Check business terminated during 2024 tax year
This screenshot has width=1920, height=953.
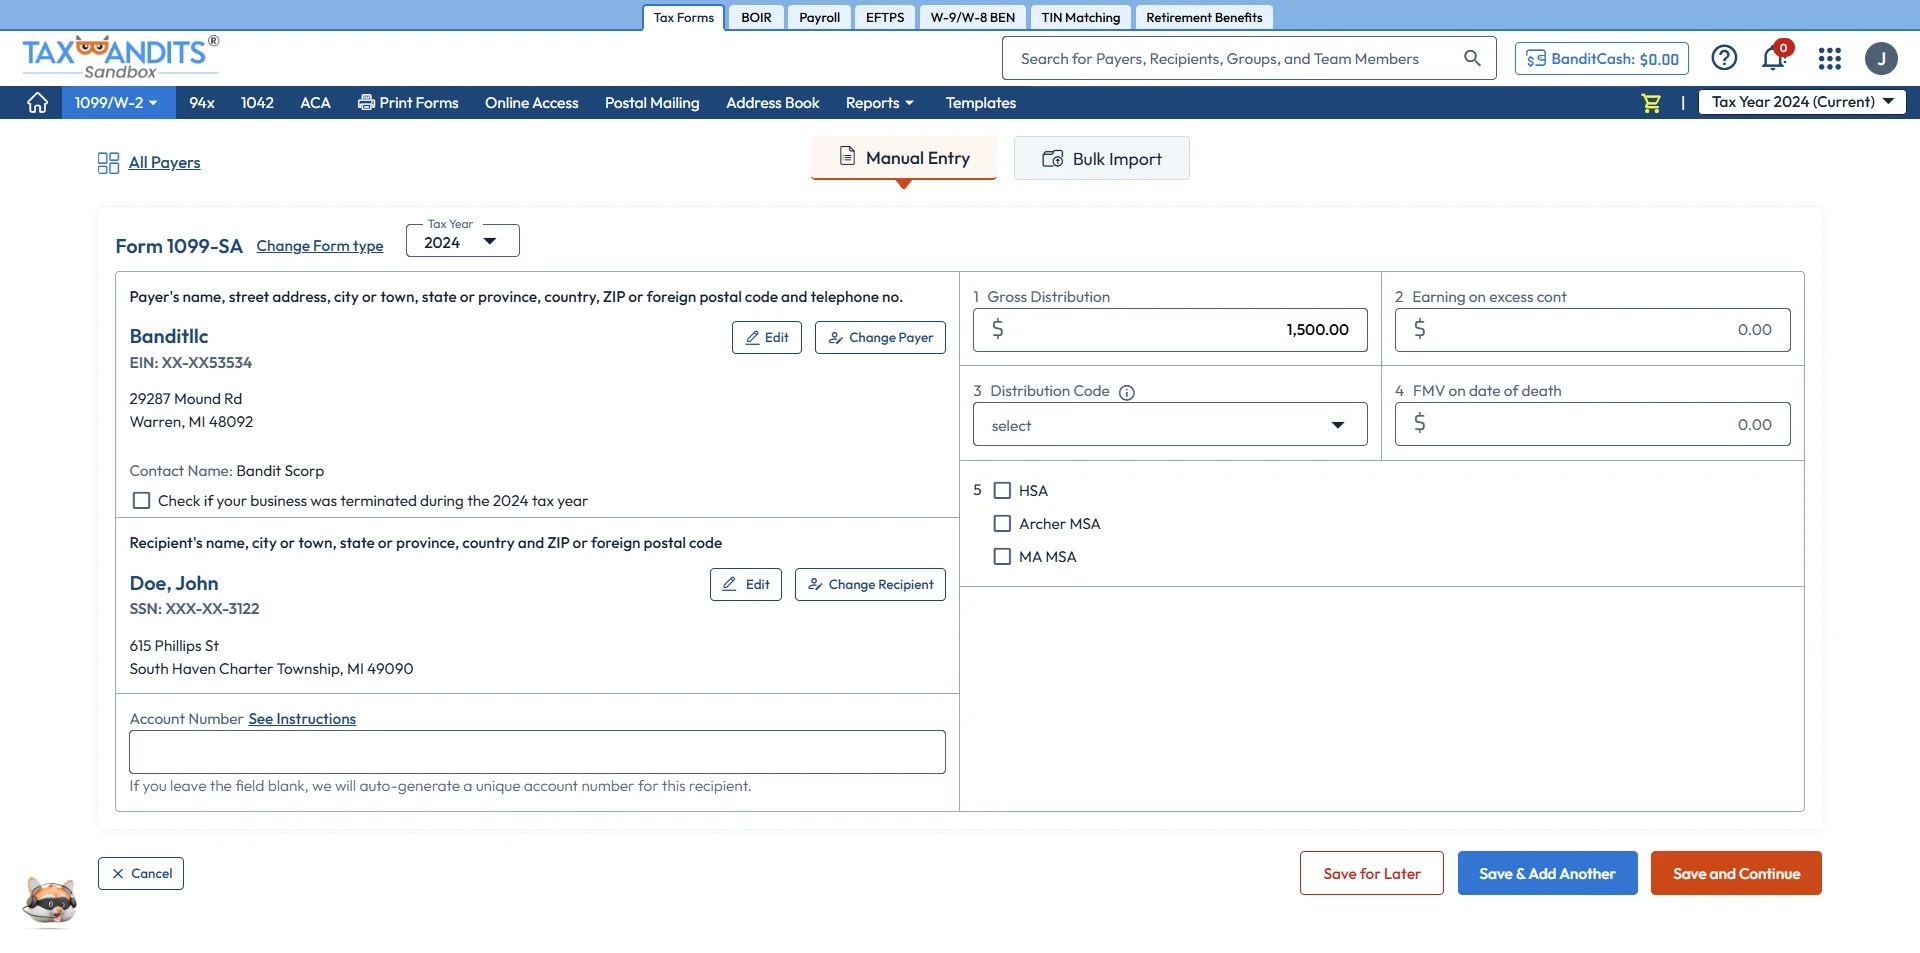(x=141, y=500)
